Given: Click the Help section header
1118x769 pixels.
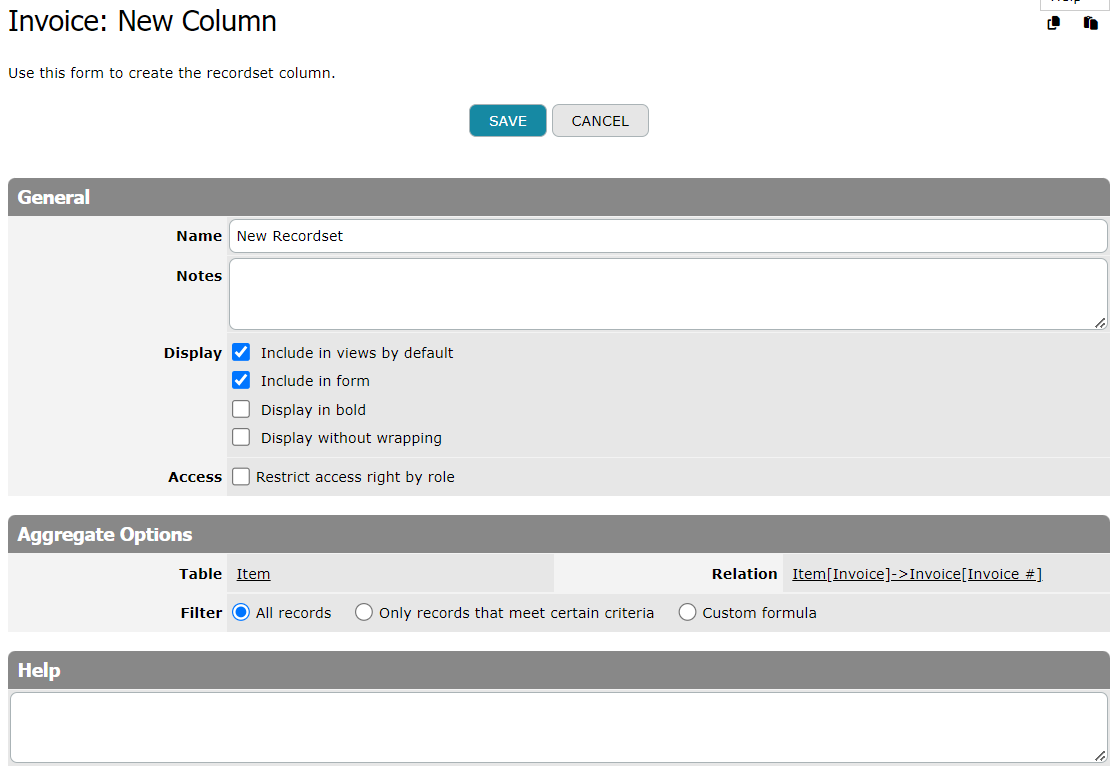Looking at the screenshot, I should 559,670.
